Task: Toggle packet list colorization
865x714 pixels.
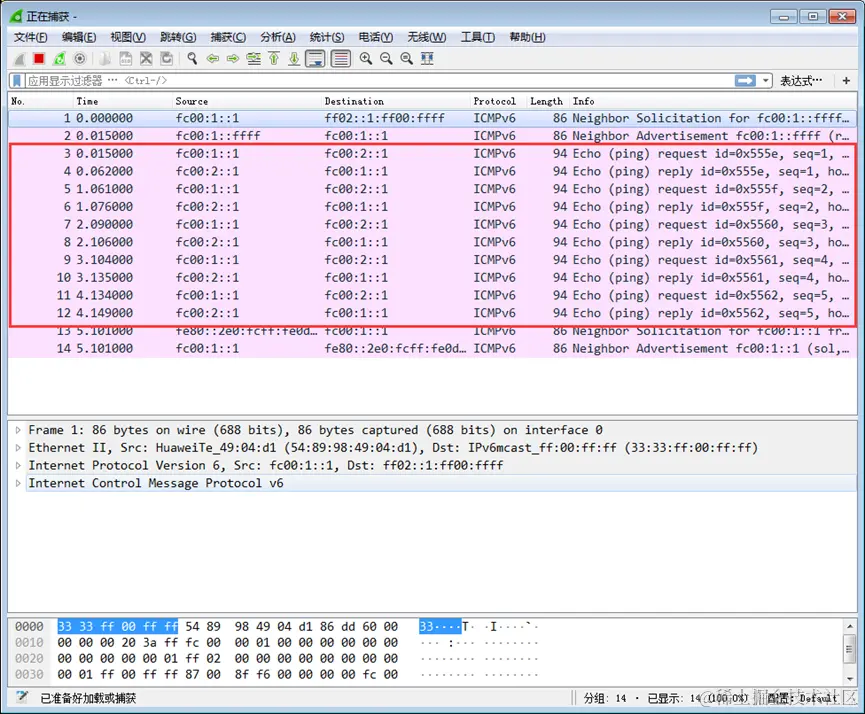Action: pyautogui.click(x=341, y=58)
